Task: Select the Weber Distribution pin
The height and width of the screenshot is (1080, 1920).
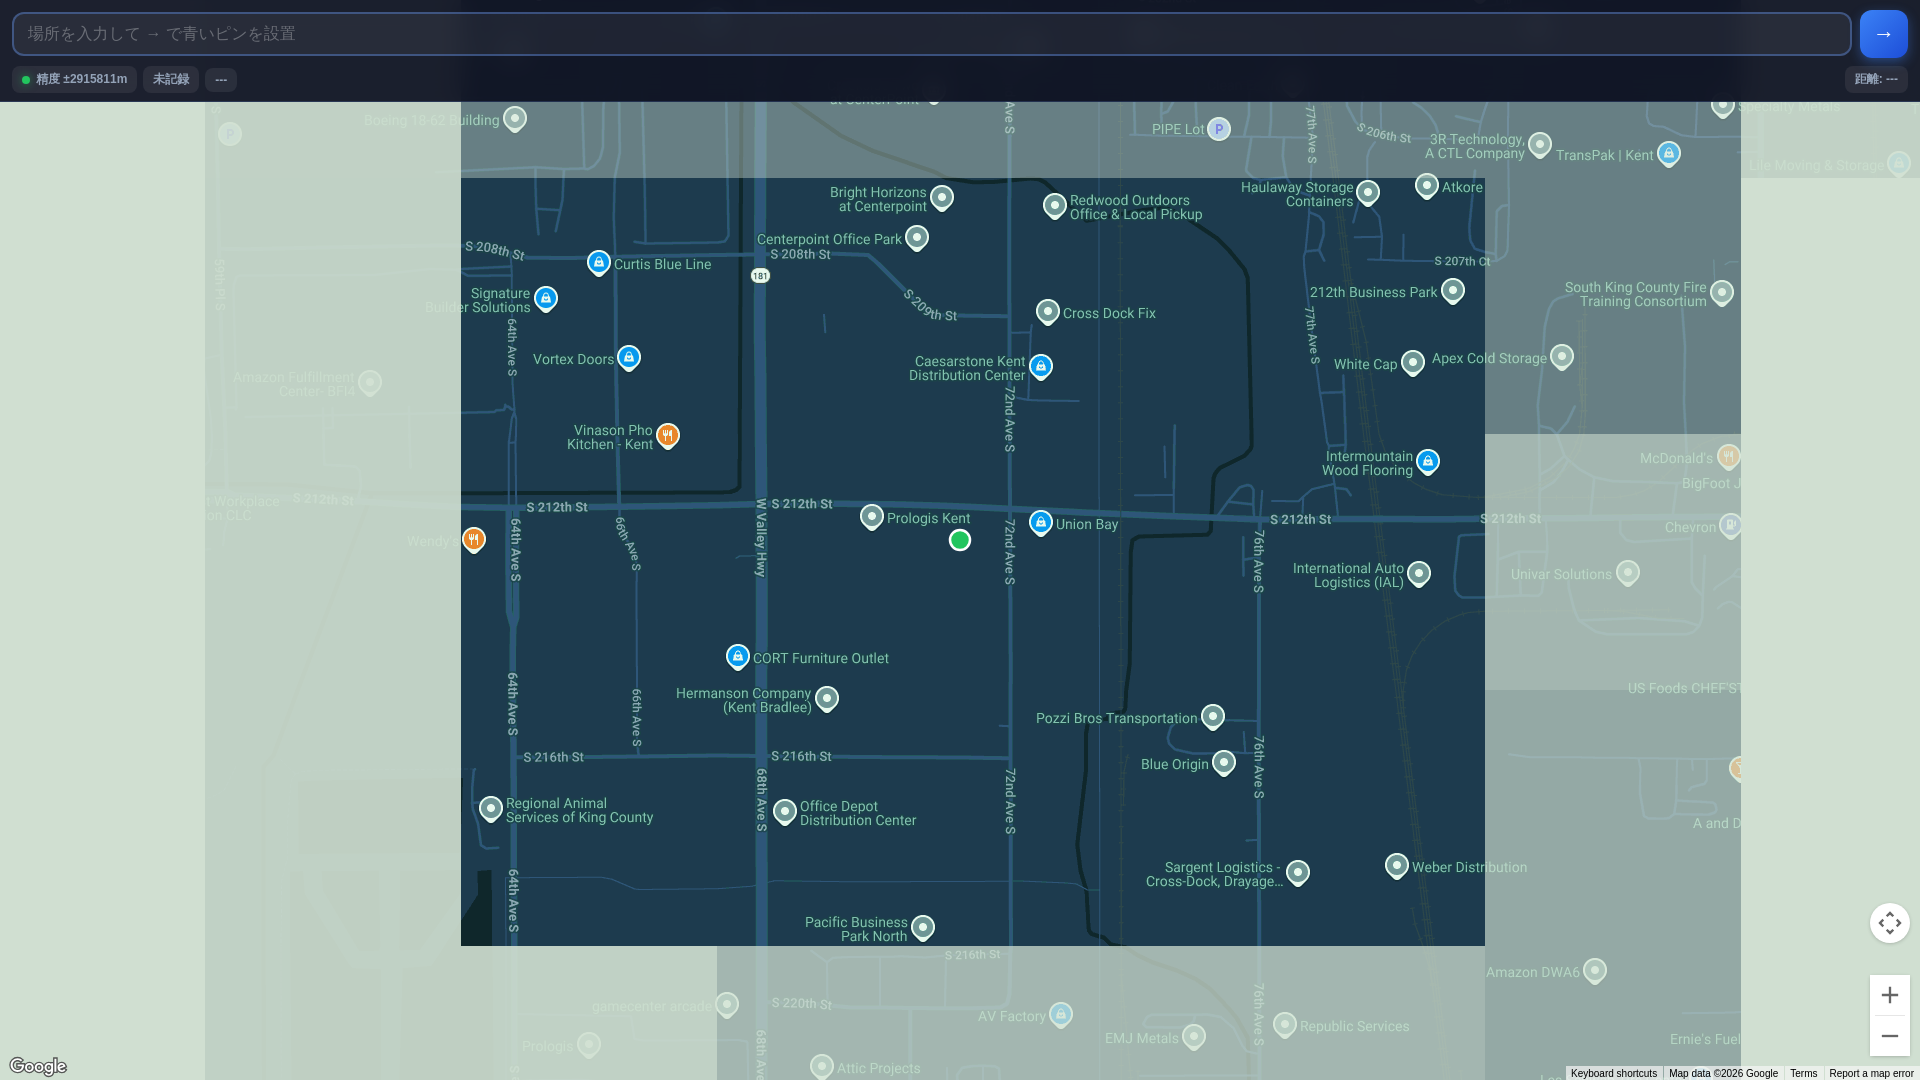Action: pos(1396,865)
